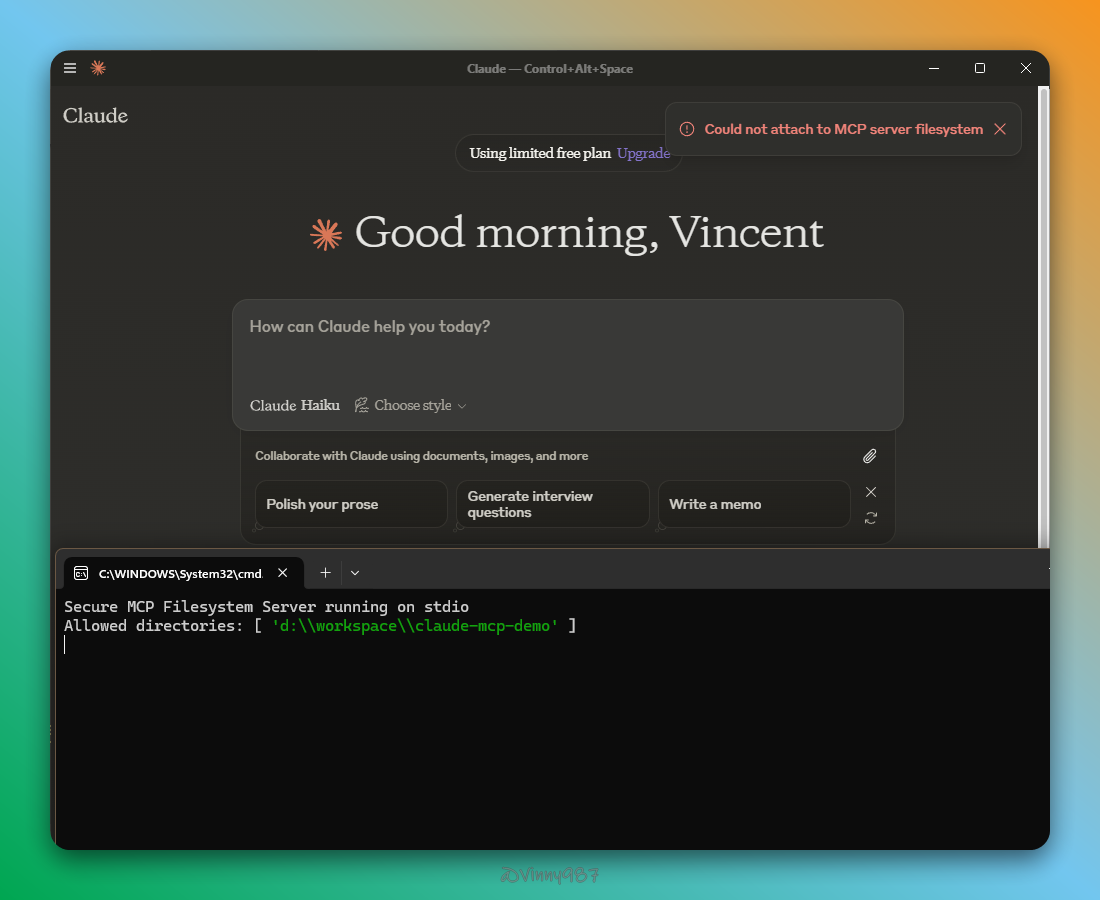Type in the 'How can Claude help' field
The width and height of the screenshot is (1100, 900).
click(x=567, y=345)
